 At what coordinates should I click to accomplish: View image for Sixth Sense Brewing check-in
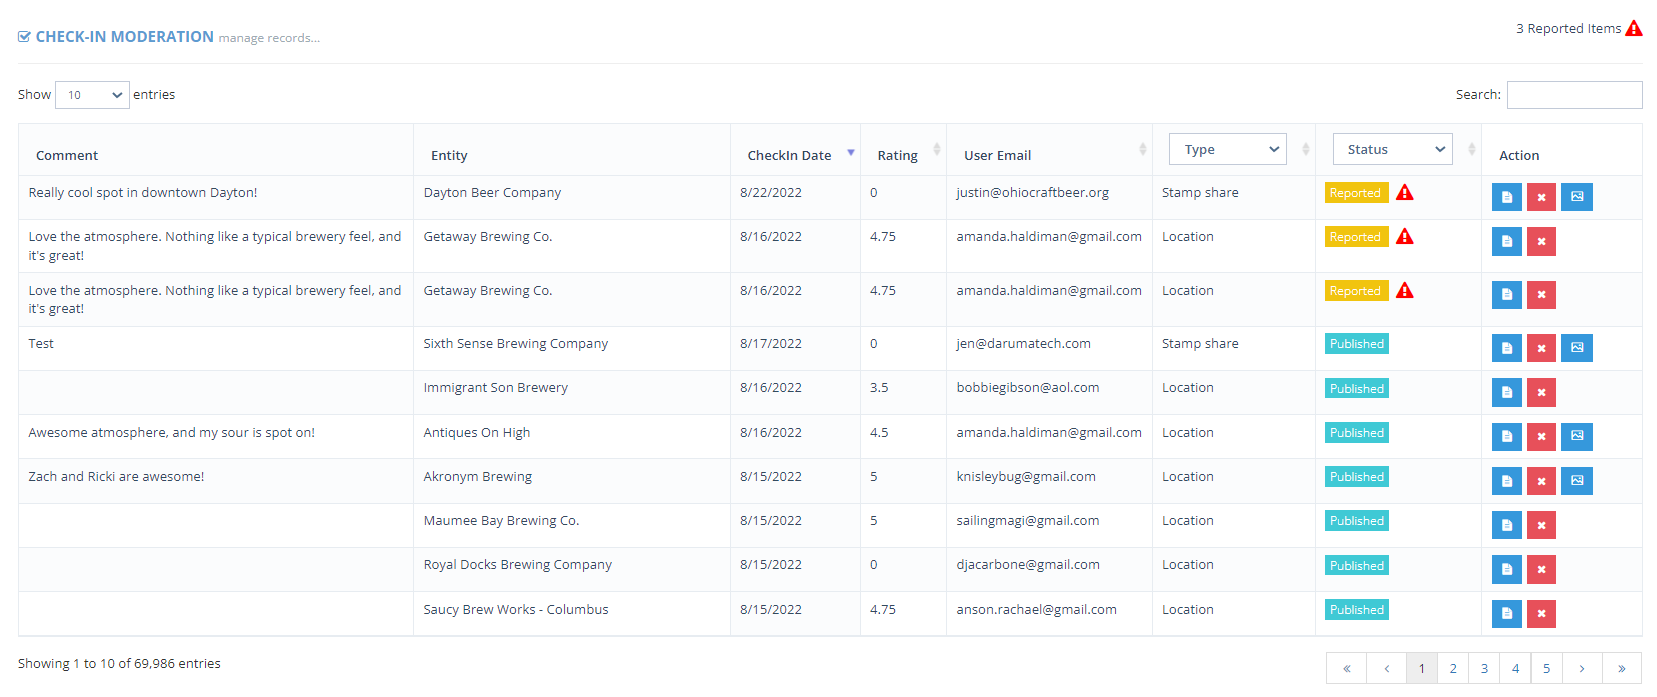[x=1577, y=348]
